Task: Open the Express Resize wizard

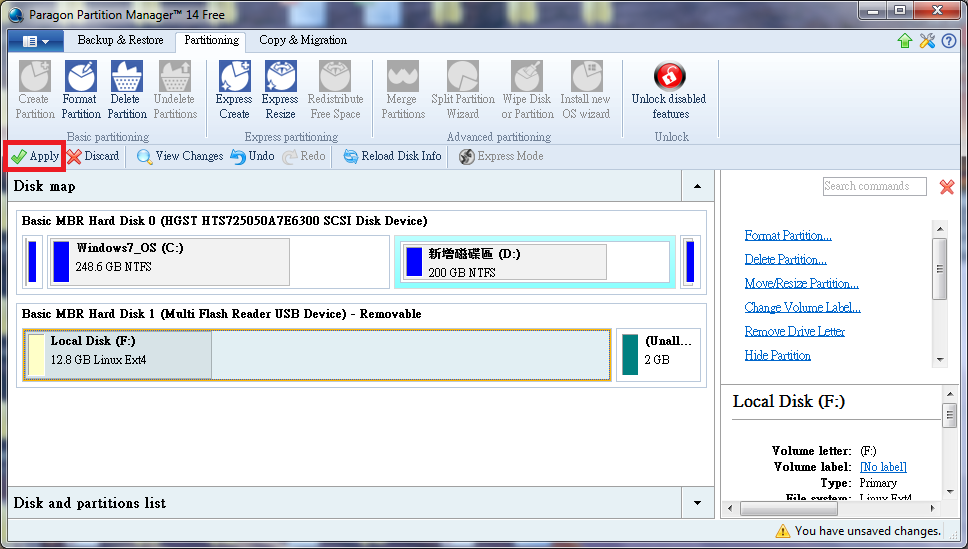Action: [280, 90]
